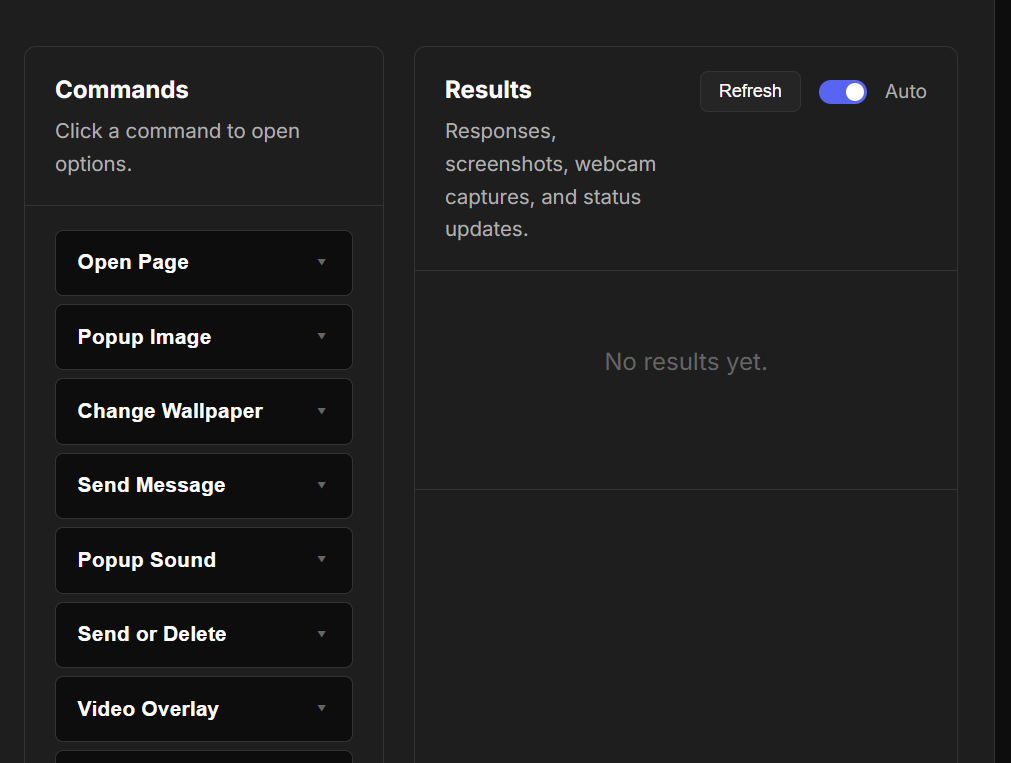Open the Popup Image command options
This screenshot has width=1011, height=763.
pyautogui.click(x=204, y=337)
